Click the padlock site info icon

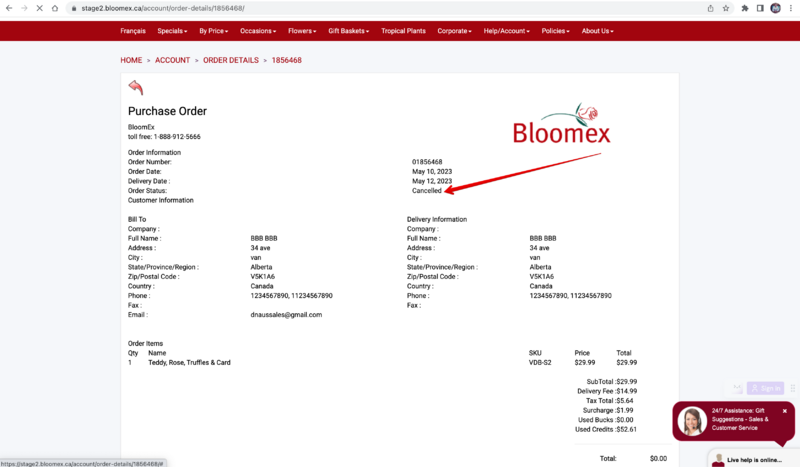pyautogui.click(x=74, y=8)
